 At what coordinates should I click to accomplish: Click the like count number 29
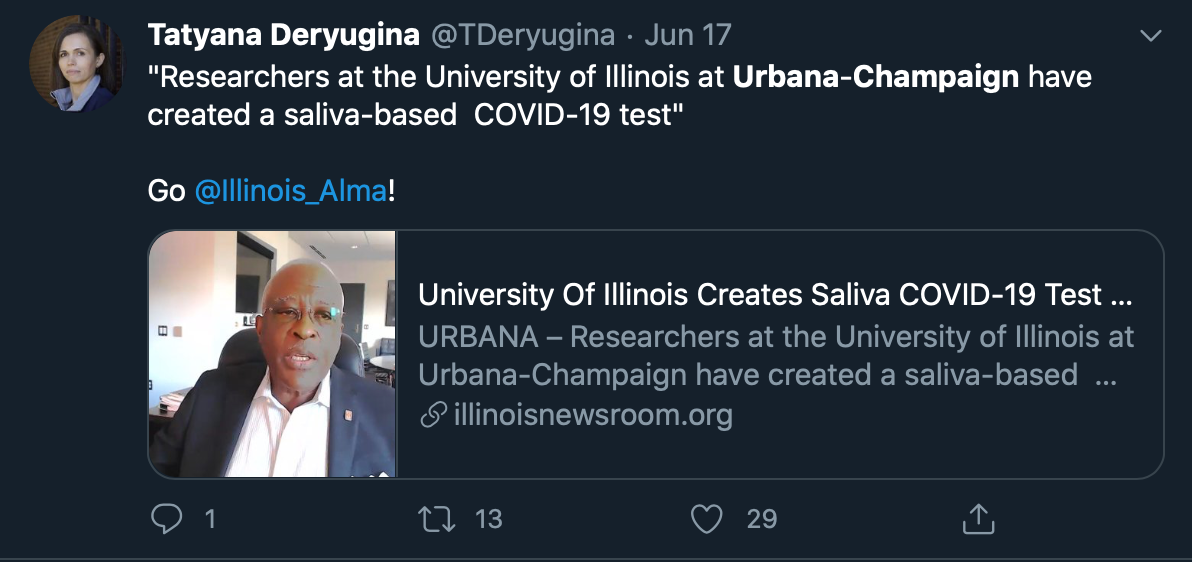[x=762, y=519]
